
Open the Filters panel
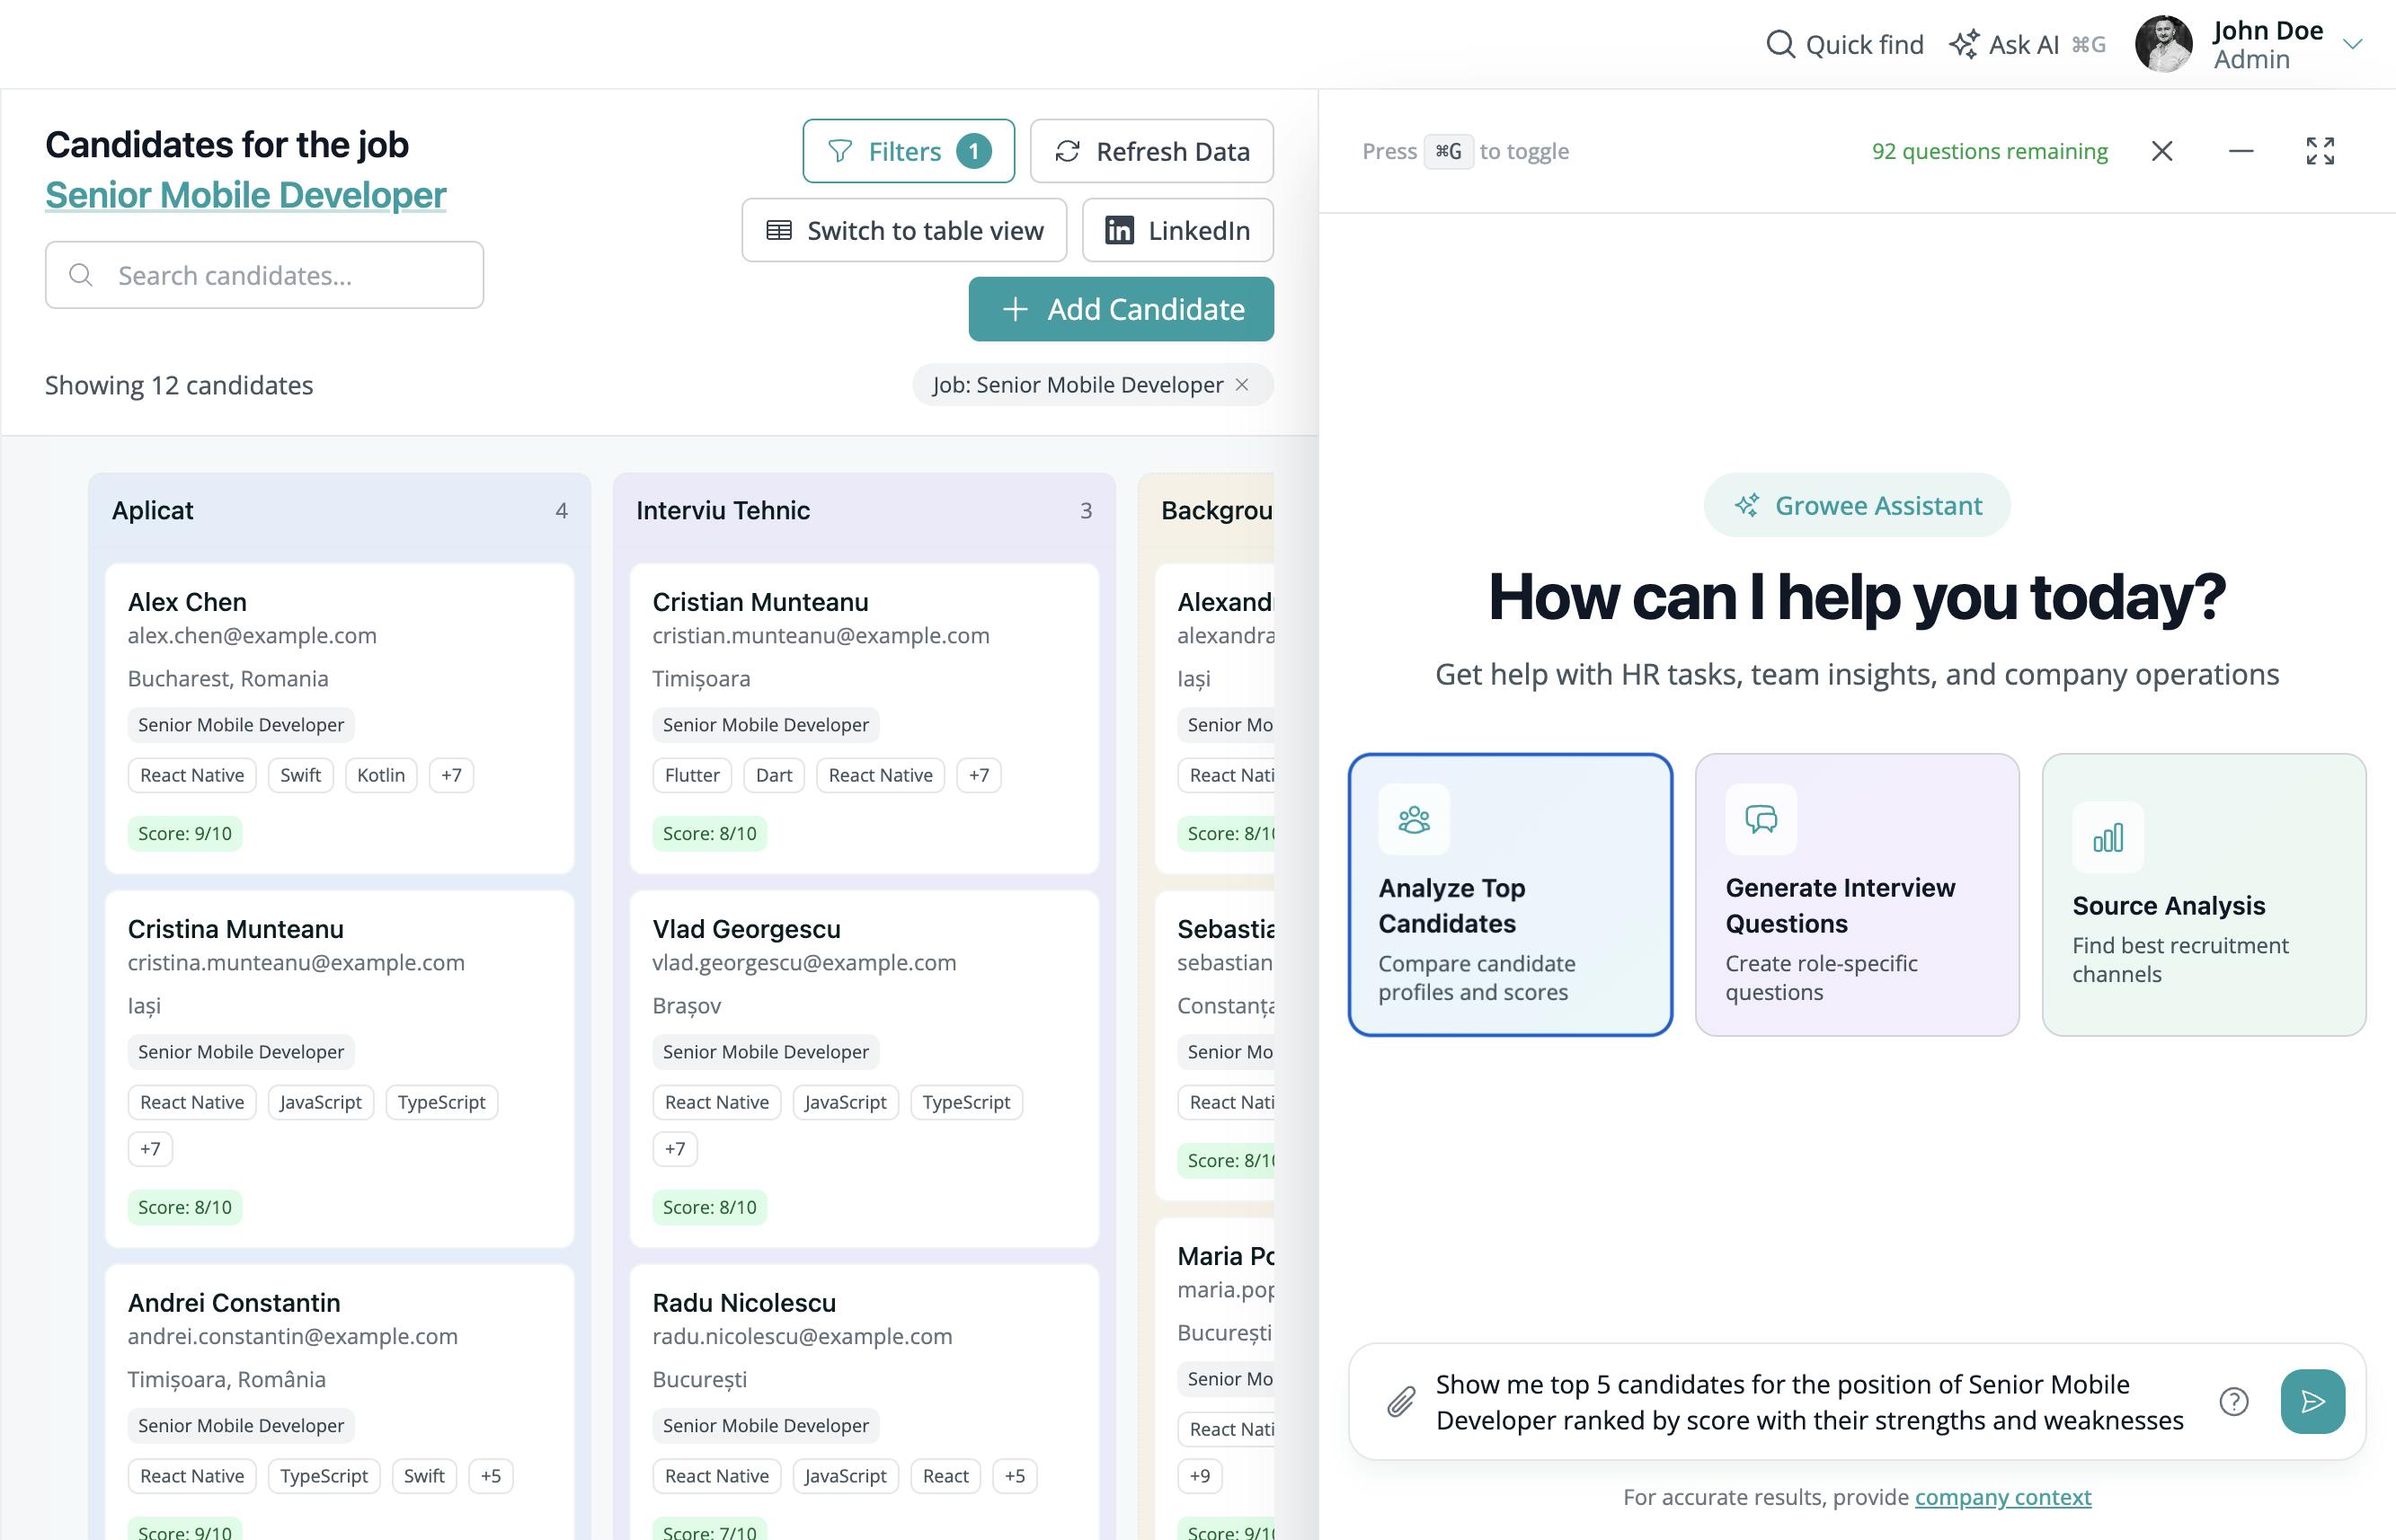pos(908,151)
